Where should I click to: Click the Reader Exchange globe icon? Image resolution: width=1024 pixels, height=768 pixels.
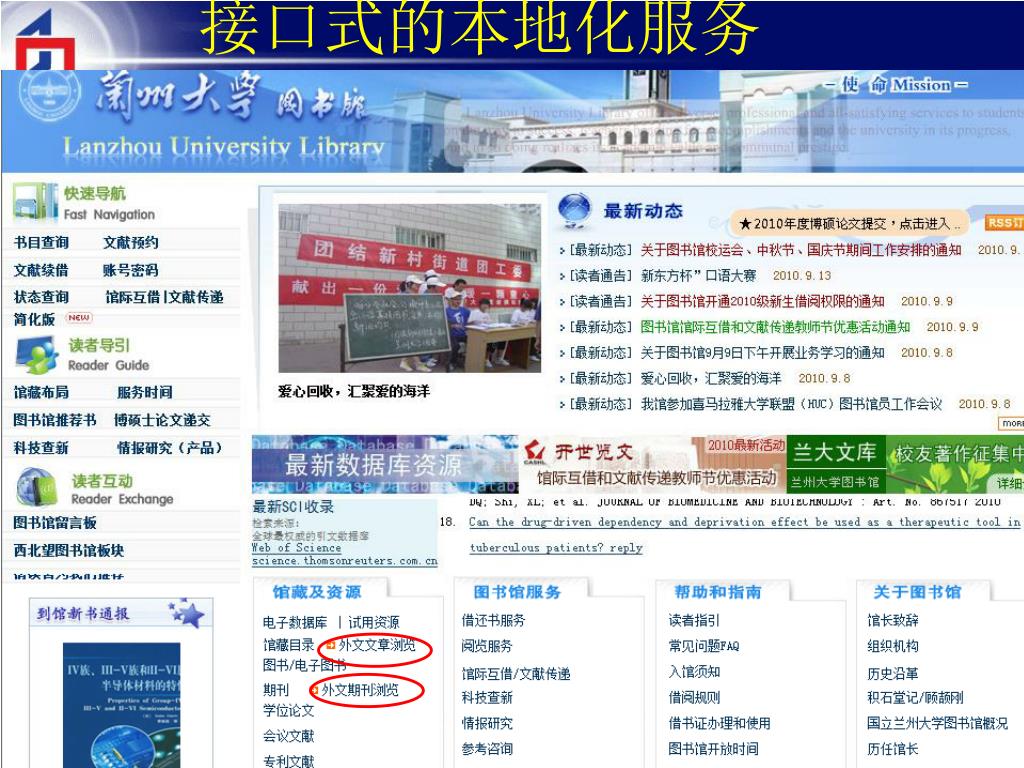(x=38, y=488)
